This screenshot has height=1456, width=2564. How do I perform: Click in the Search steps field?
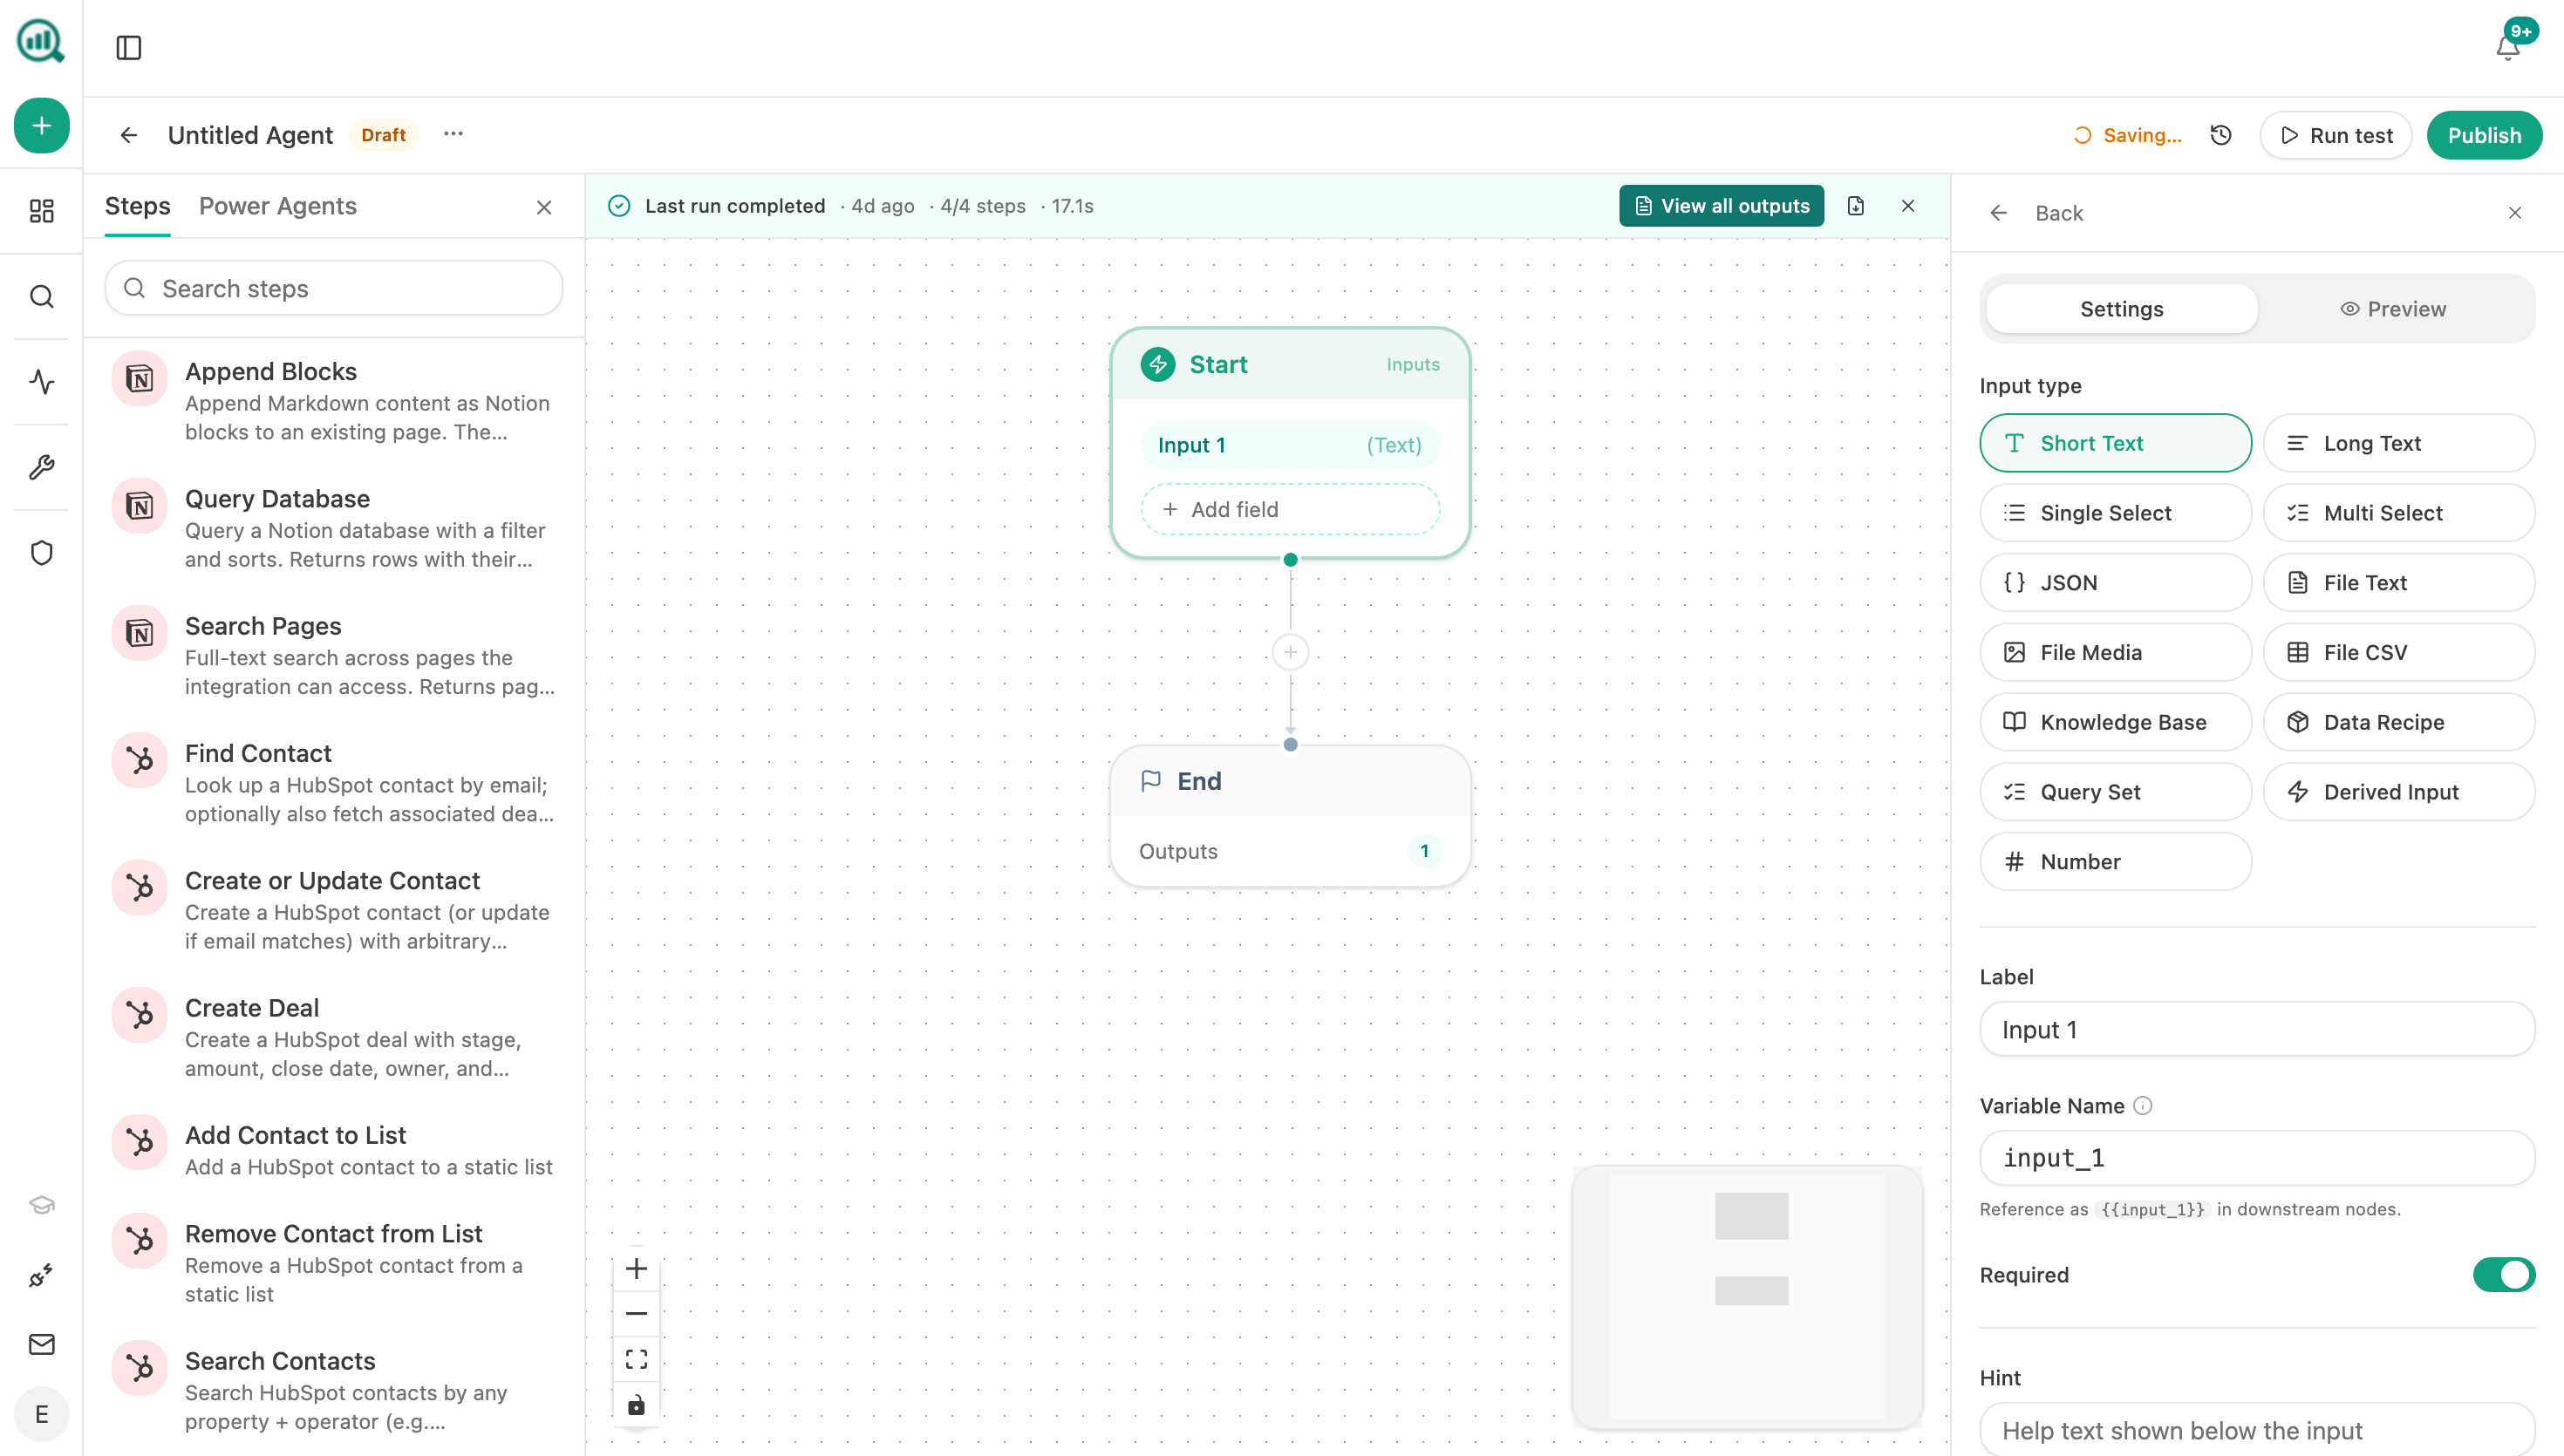(x=334, y=288)
